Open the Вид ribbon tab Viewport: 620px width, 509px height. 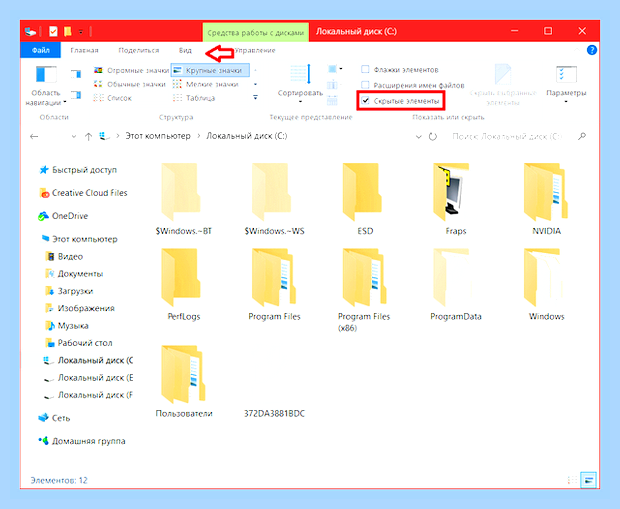click(x=185, y=50)
